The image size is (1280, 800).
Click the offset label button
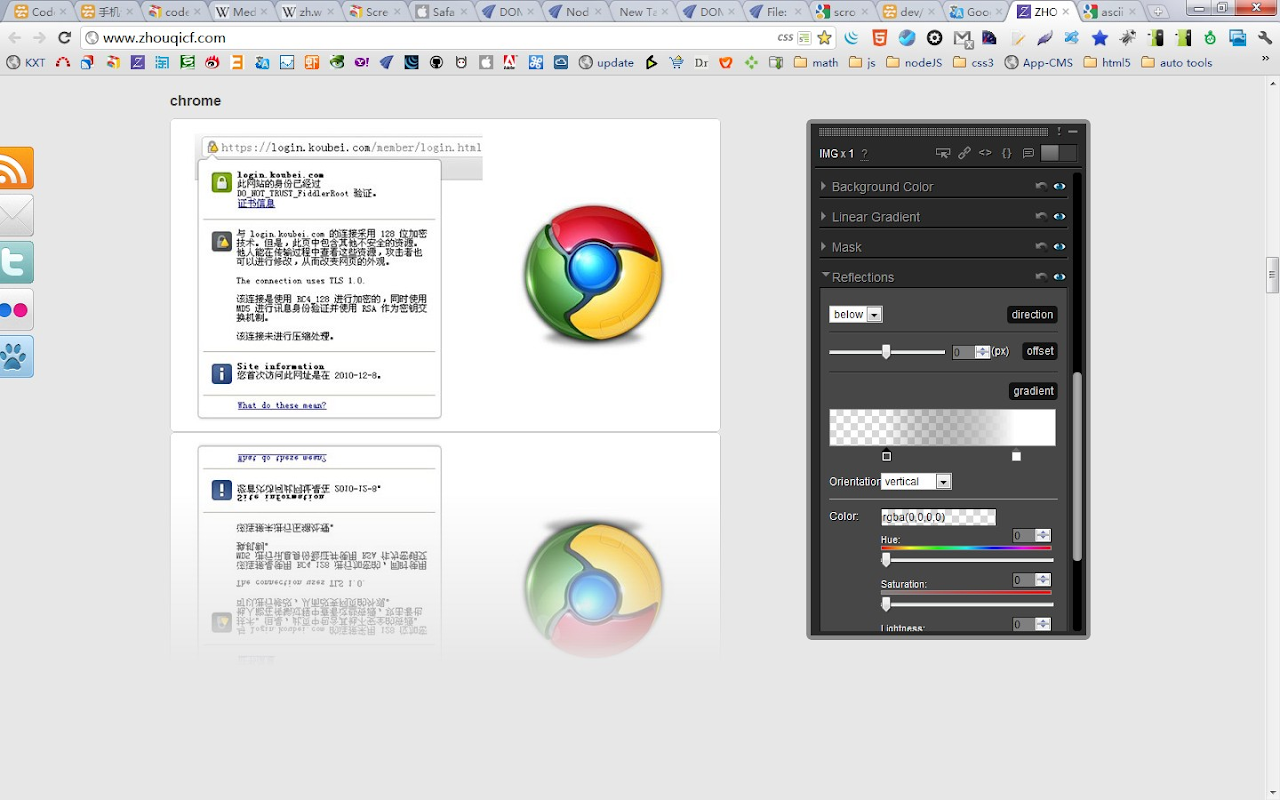click(1040, 351)
